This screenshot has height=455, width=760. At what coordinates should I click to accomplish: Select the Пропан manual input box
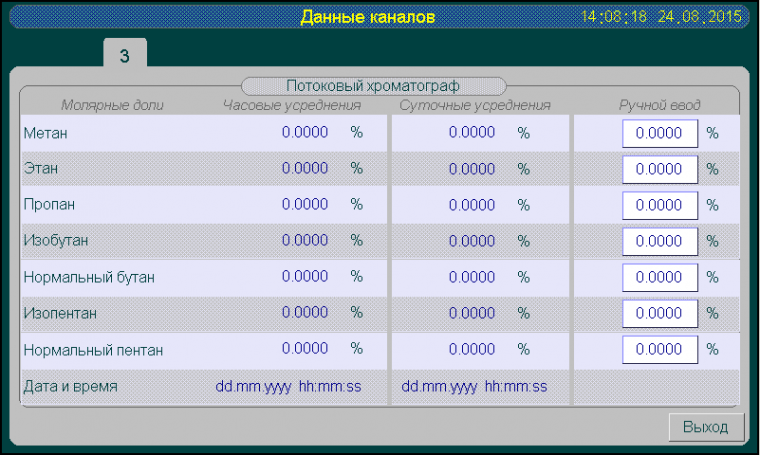tap(659, 205)
